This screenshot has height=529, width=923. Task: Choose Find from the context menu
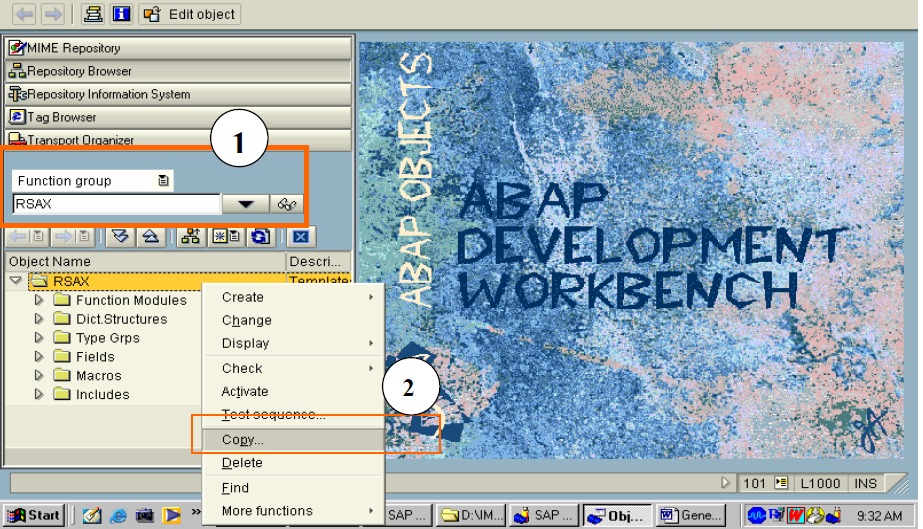tap(293, 488)
